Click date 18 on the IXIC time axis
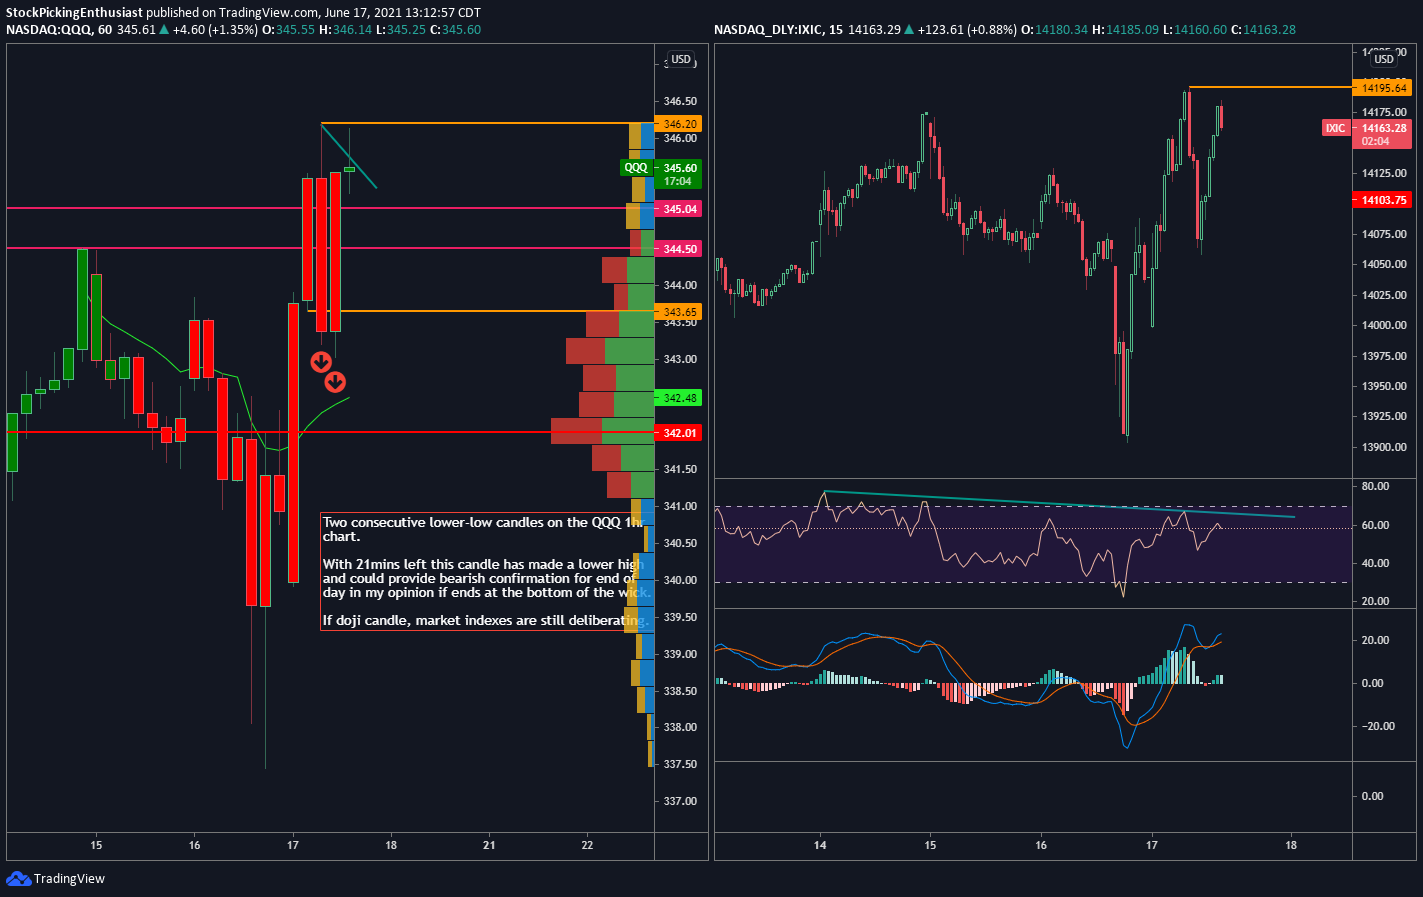The width and height of the screenshot is (1423, 897). pos(1291,845)
